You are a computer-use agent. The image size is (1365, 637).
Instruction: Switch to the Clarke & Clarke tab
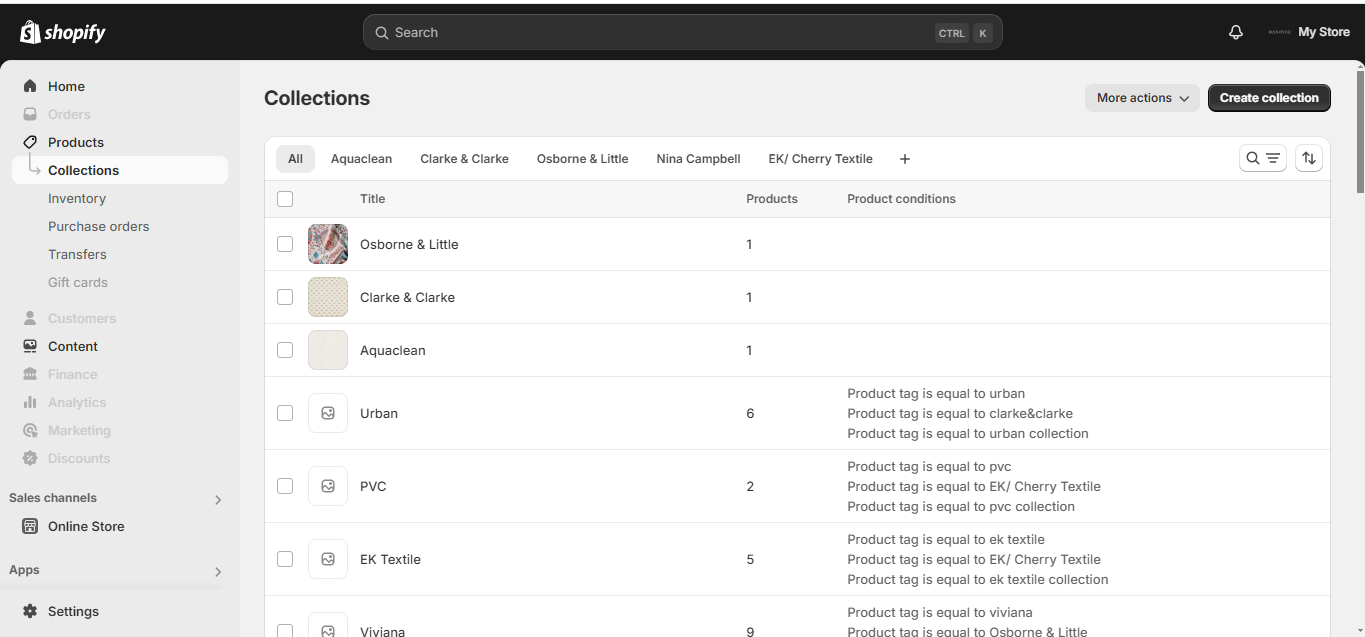(x=464, y=159)
